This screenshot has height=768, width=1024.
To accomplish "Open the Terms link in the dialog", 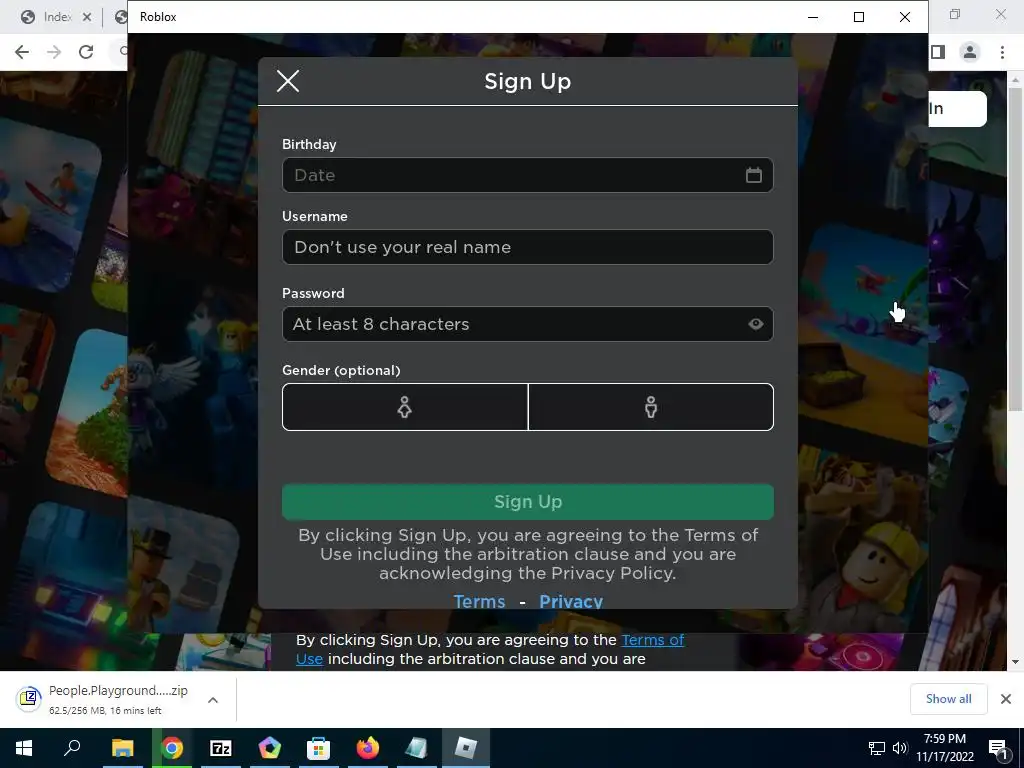I will tap(479, 601).
